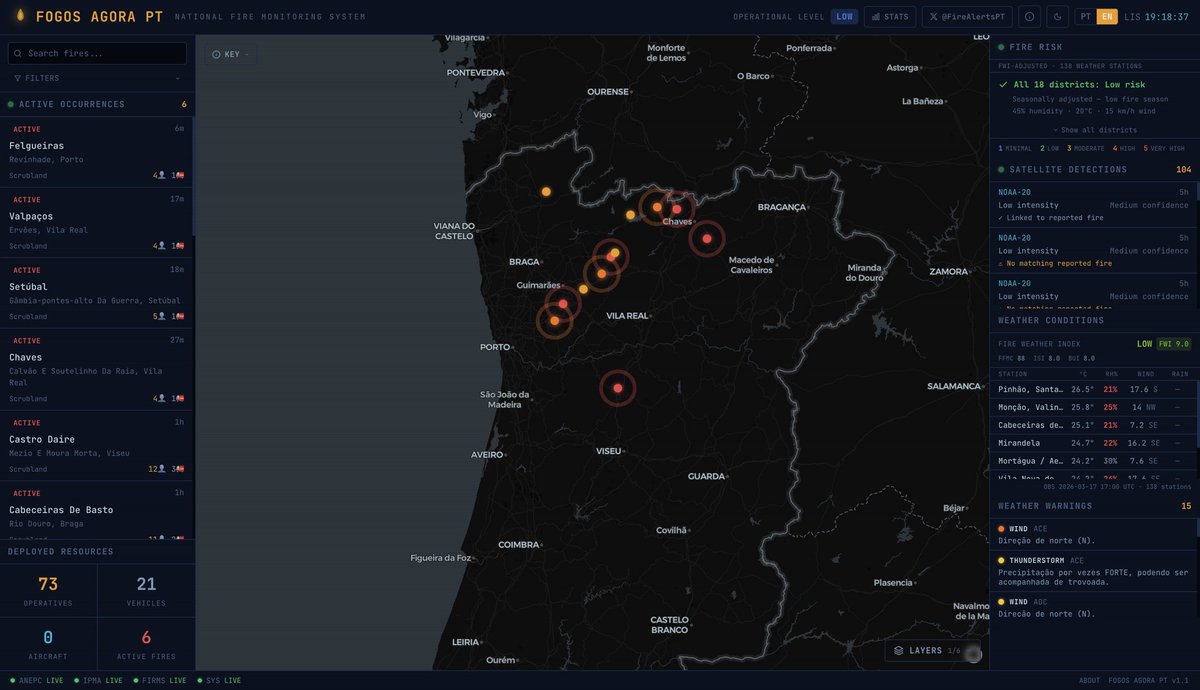This screenshot has width=1200, height=690.
Task: Expand Show all districts
Action: click(1095, 130)
